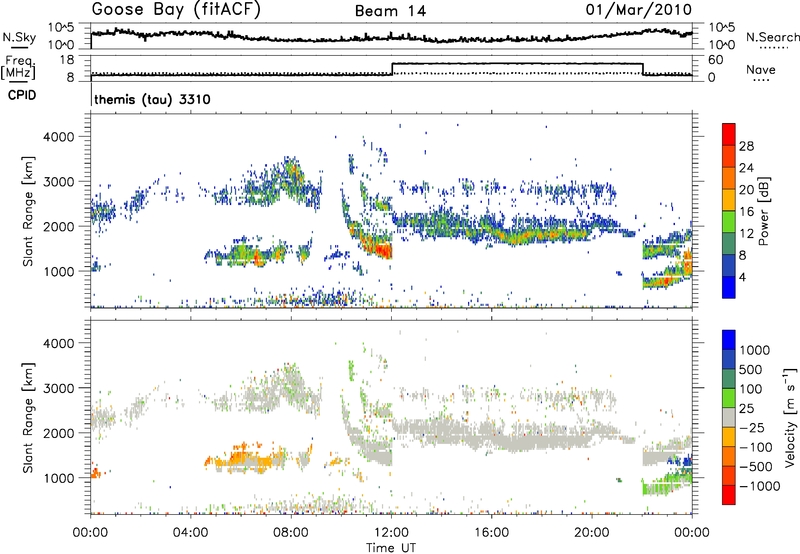This screenshot has height=554, width=800.
Task: Click the "100" tick on the Velocity color bar
Action: click(x=751, y=389)
